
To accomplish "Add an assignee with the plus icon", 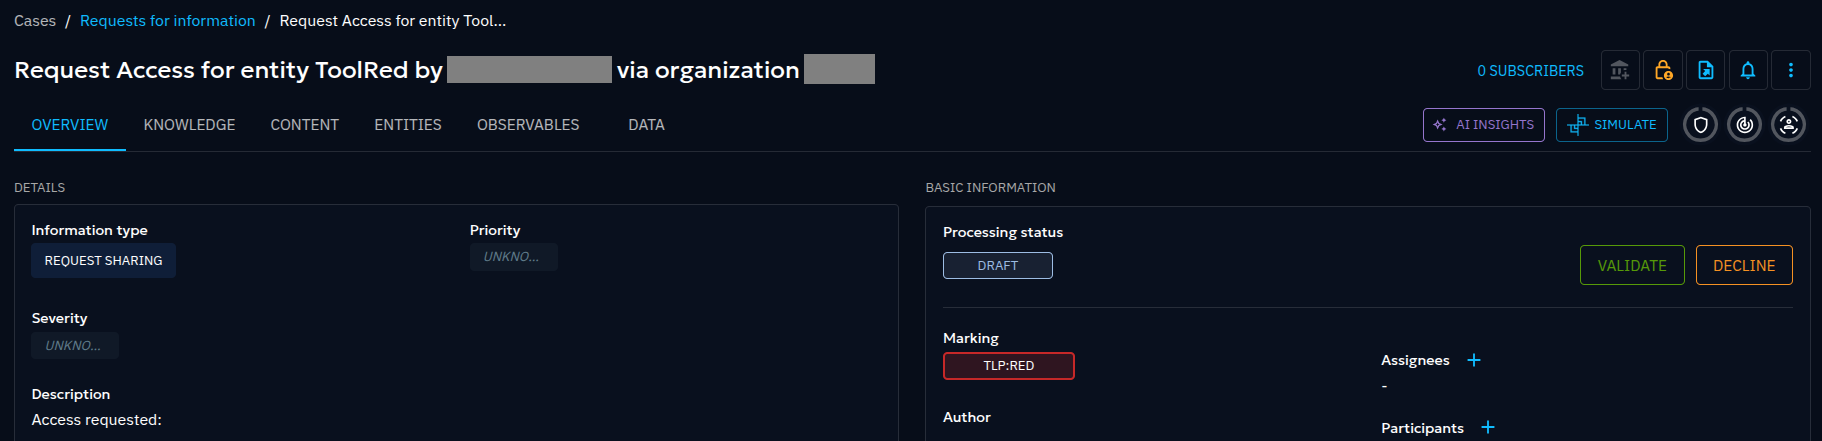I will click(1473, 360).
